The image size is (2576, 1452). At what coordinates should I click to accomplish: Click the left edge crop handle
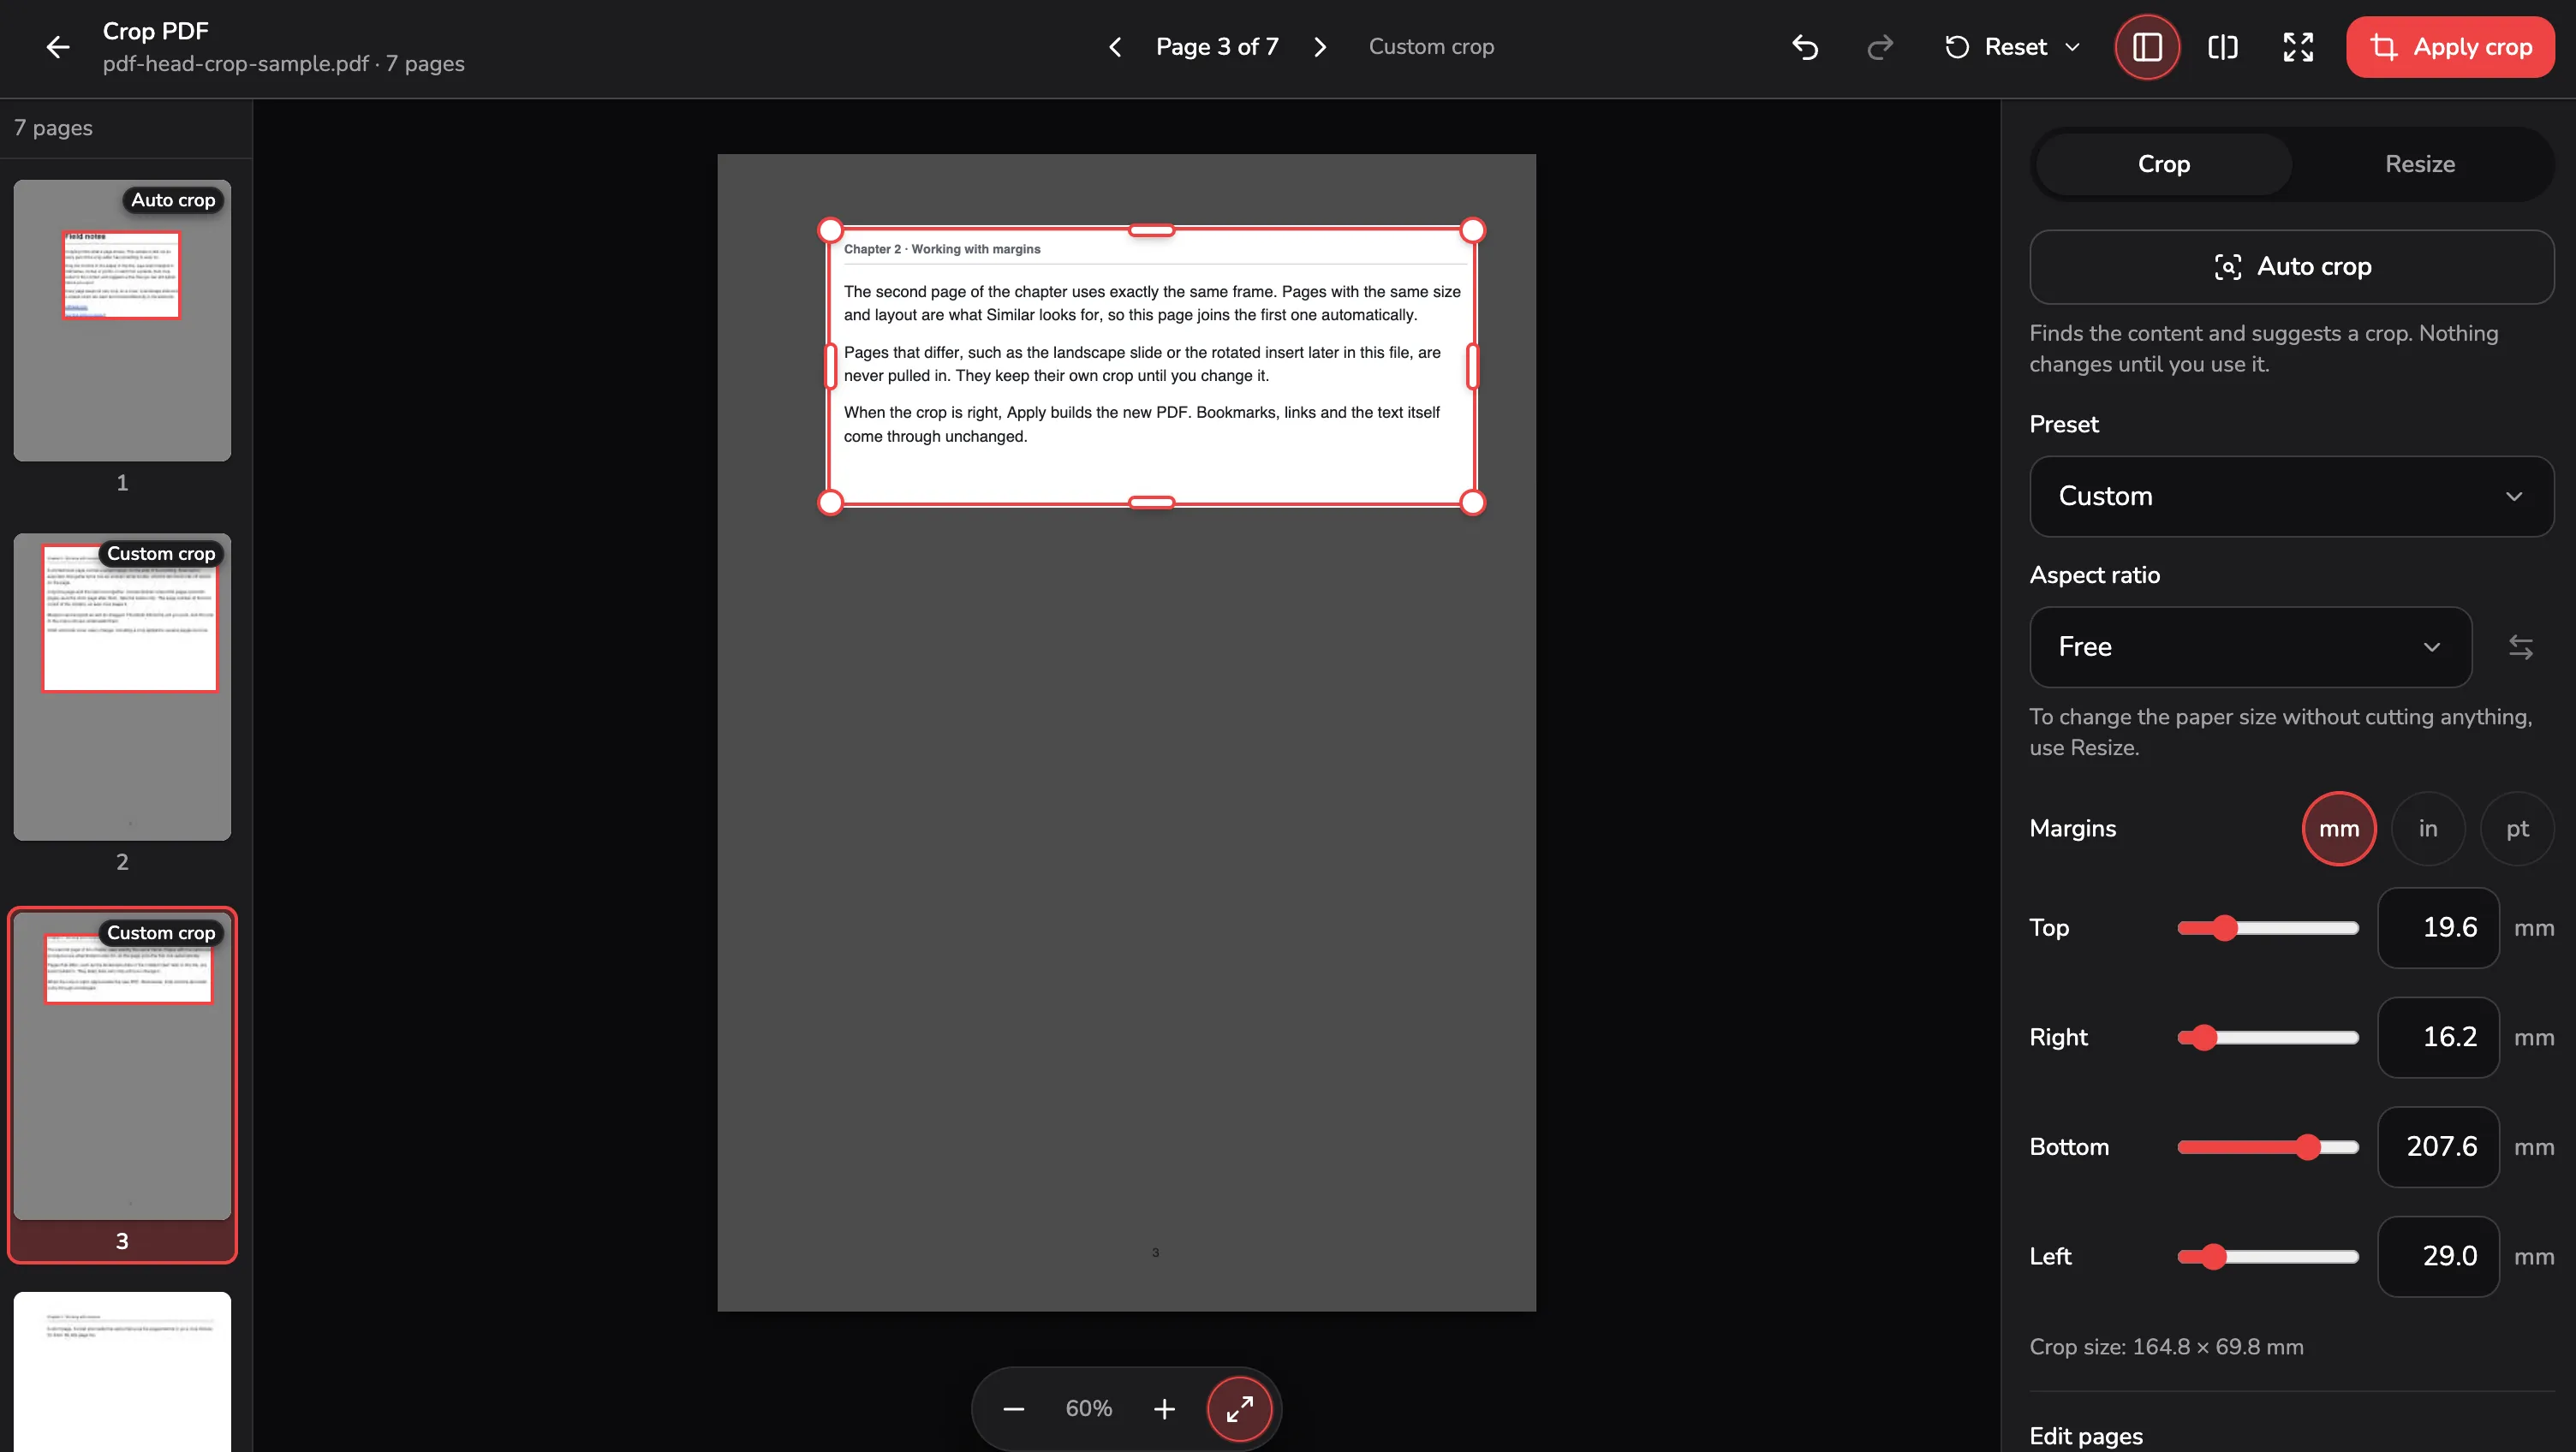pos(830,366)
